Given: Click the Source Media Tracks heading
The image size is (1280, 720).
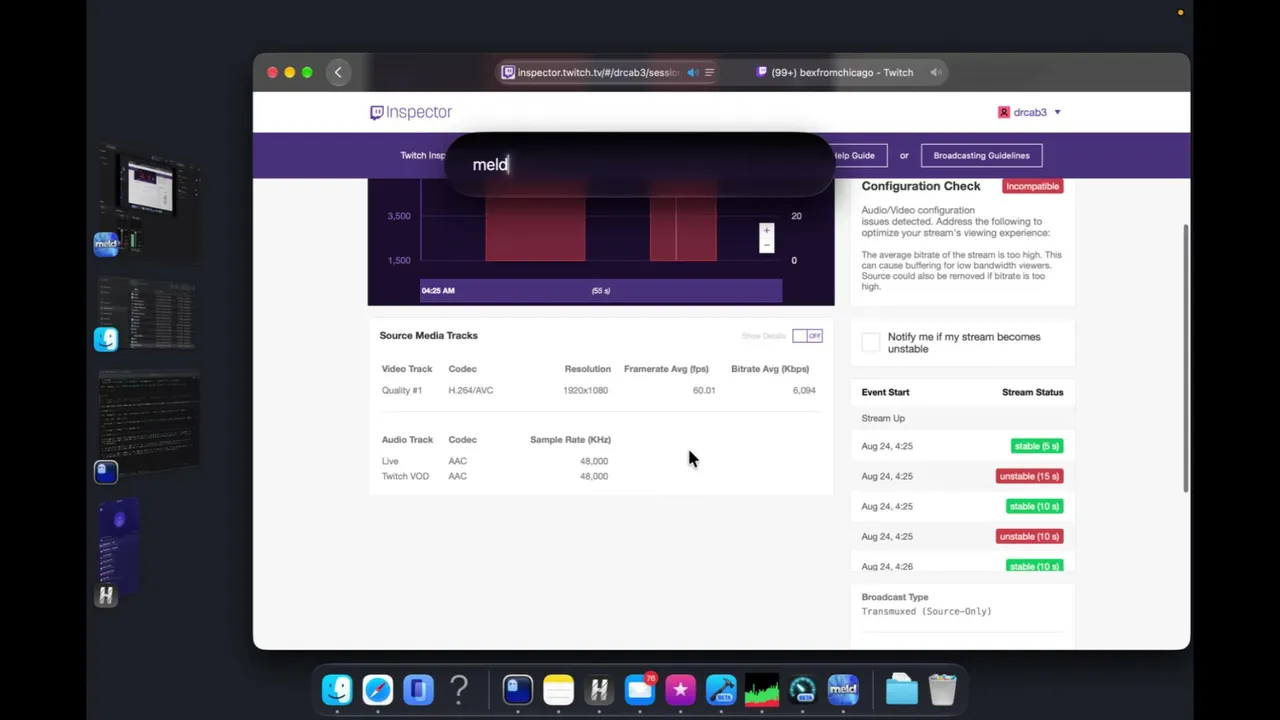Looking at the screenshot, I should 428,335.
